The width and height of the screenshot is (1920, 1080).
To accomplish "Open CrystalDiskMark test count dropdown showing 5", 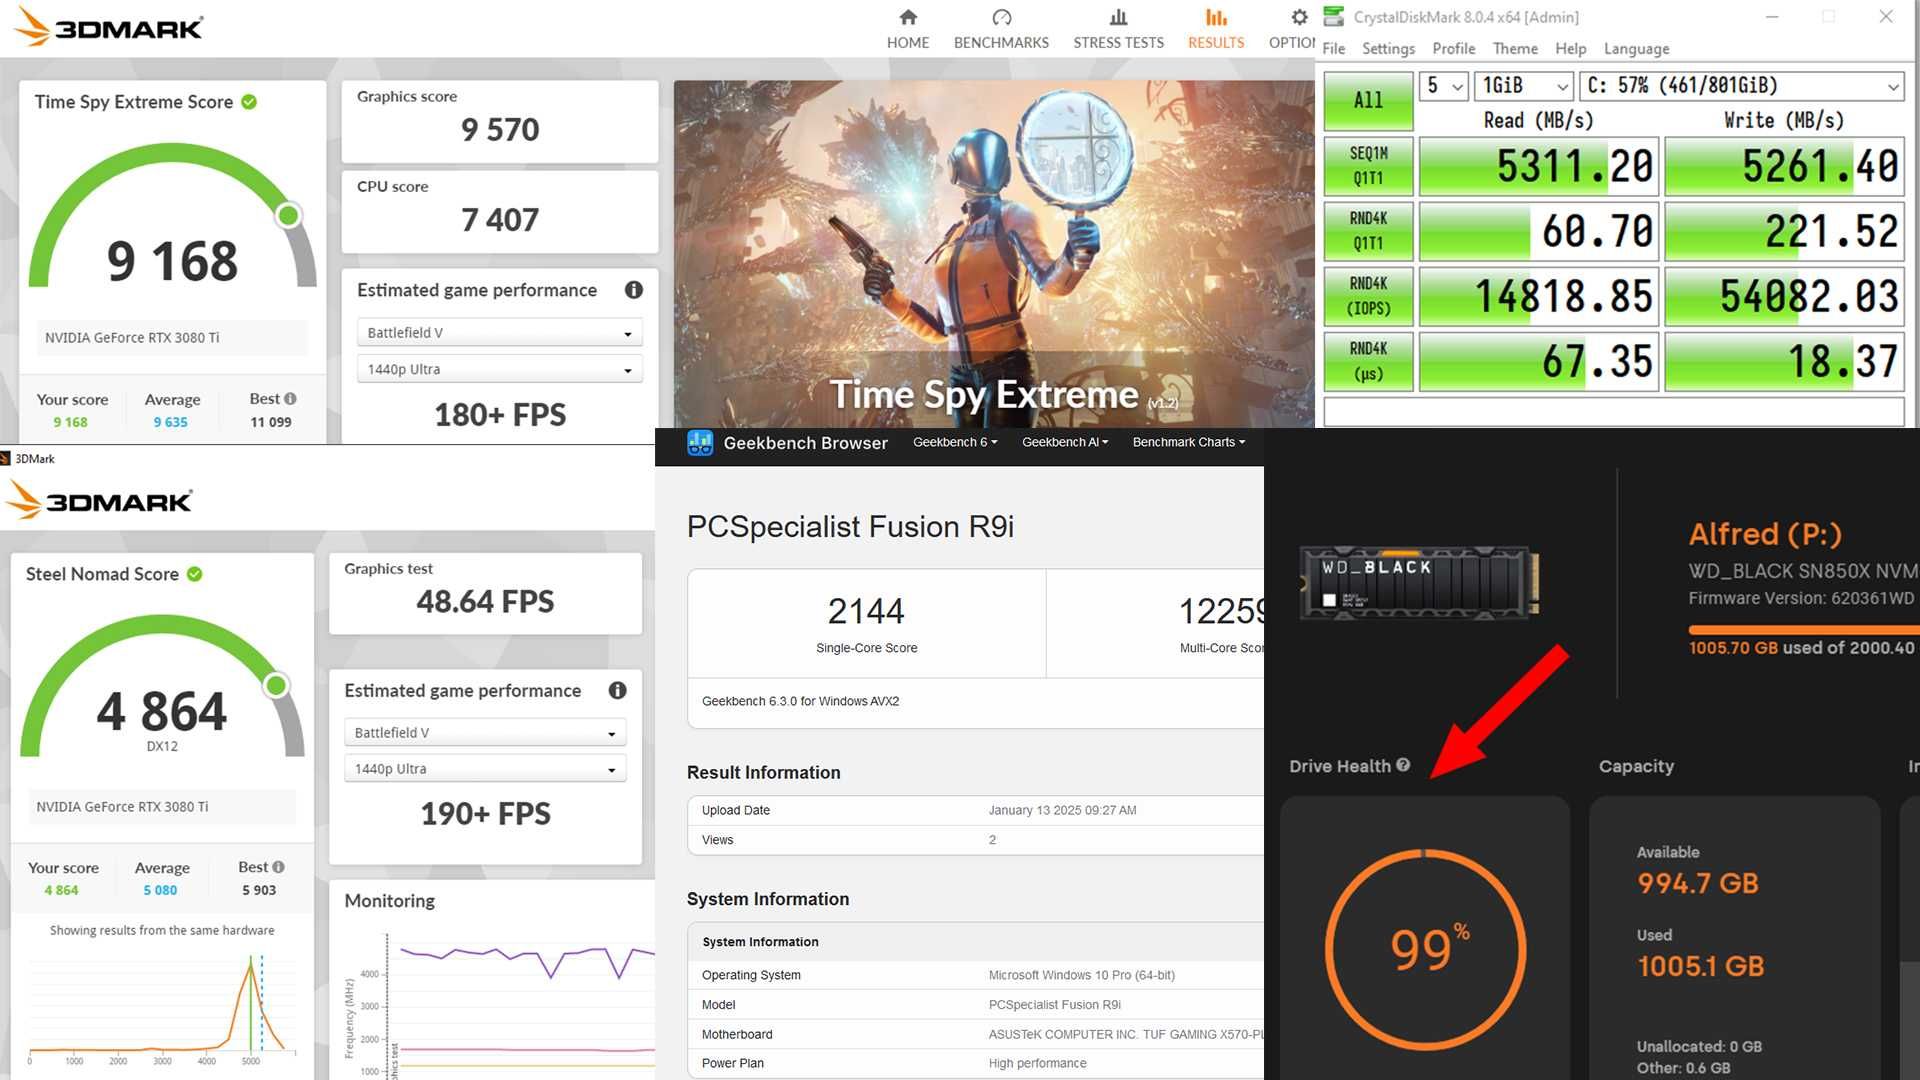I will [1444, 86].
